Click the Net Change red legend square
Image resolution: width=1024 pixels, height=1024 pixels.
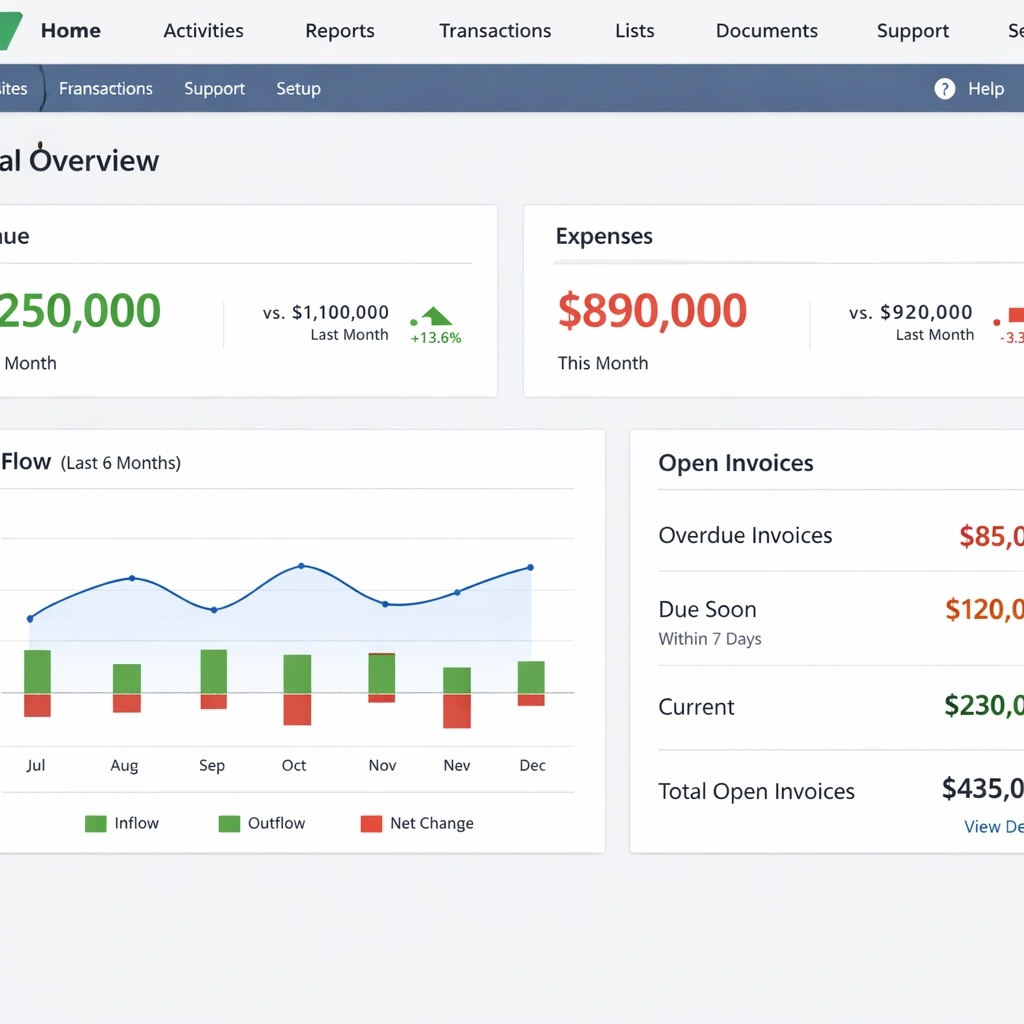pyautogui.click(x=371, y=824)
